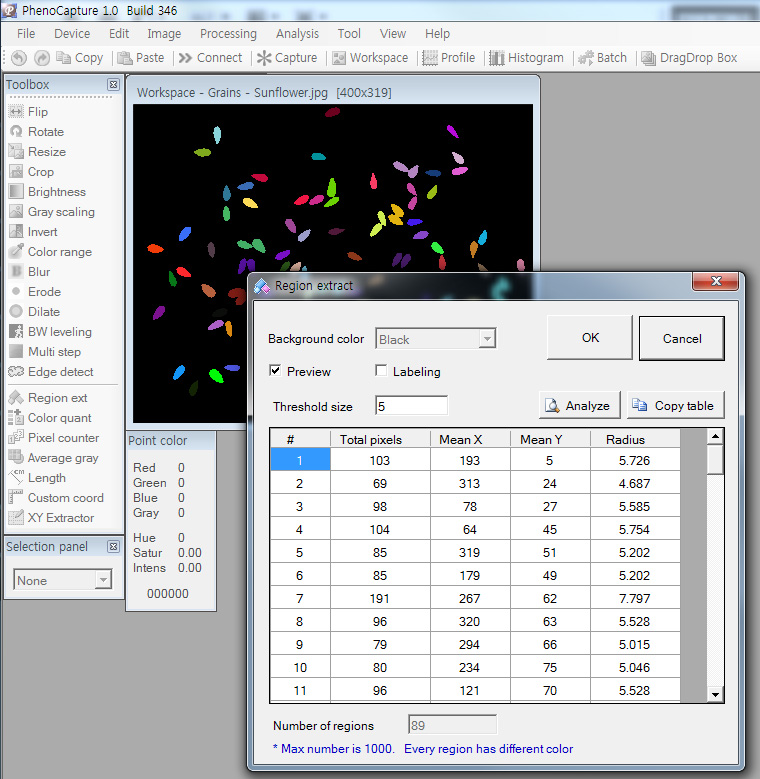Click the results table scroll down arrow

[715, 694]
